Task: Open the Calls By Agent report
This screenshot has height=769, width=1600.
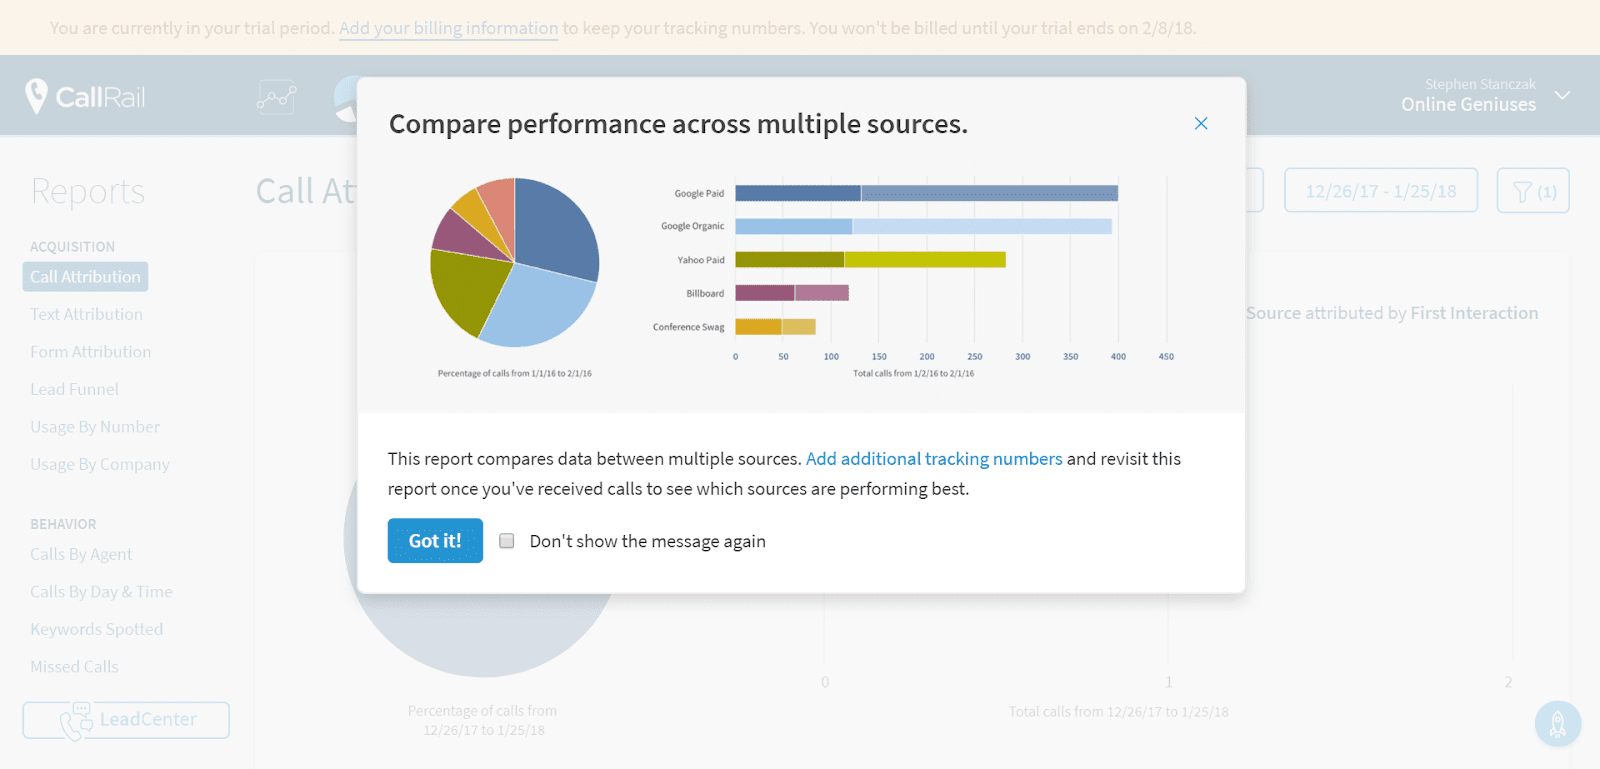Action: click(x=81, y=554)
